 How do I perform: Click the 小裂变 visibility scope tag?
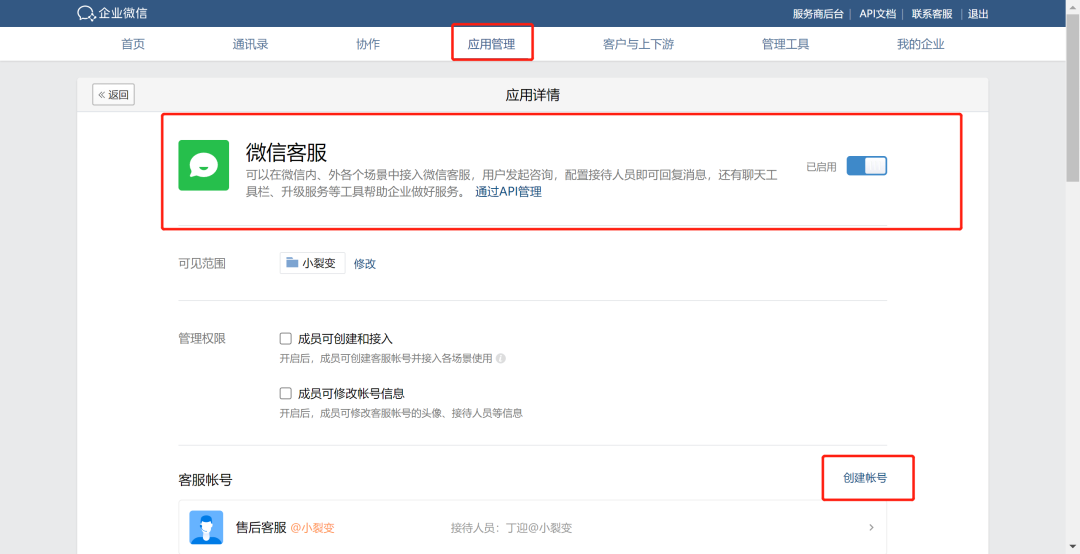pos(312,263)
